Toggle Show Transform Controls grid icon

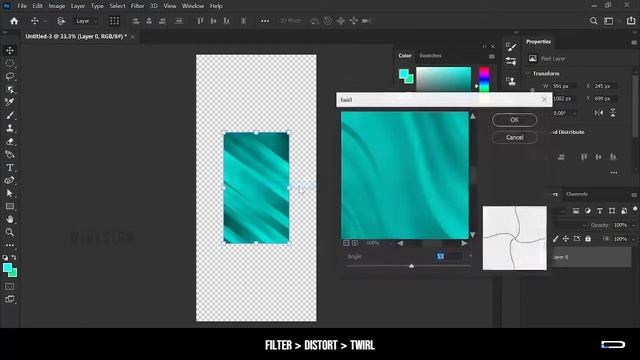tap(114, 21)
